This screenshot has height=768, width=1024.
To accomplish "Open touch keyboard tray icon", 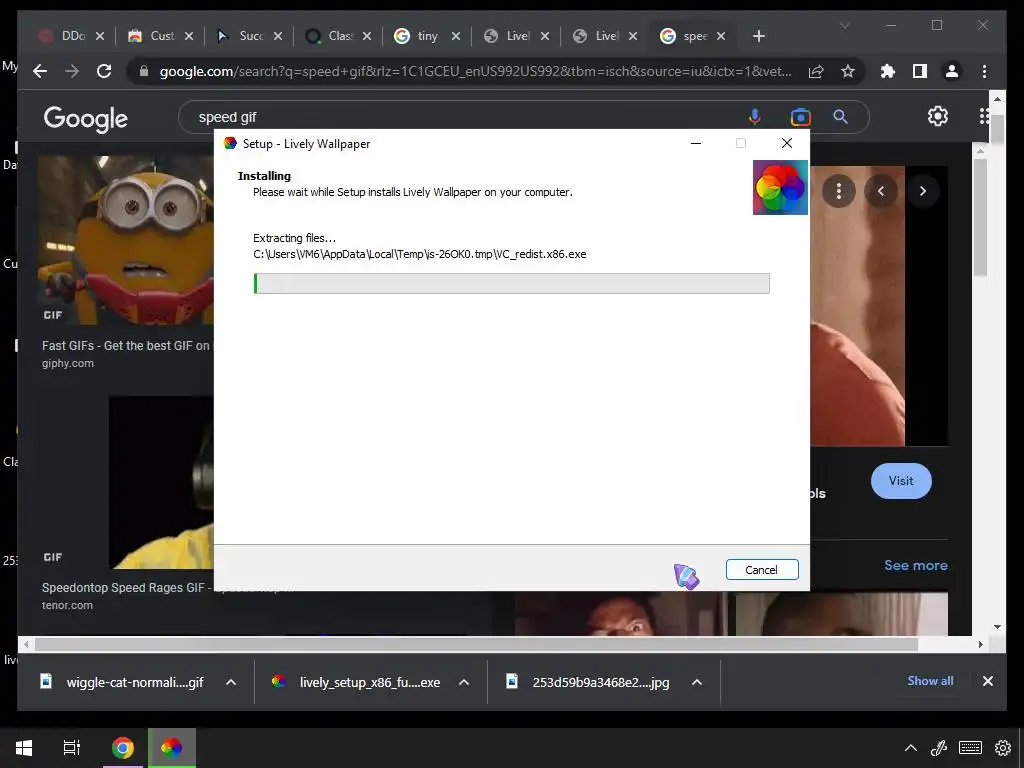I will pyautogui.click(x=970, y=748).
